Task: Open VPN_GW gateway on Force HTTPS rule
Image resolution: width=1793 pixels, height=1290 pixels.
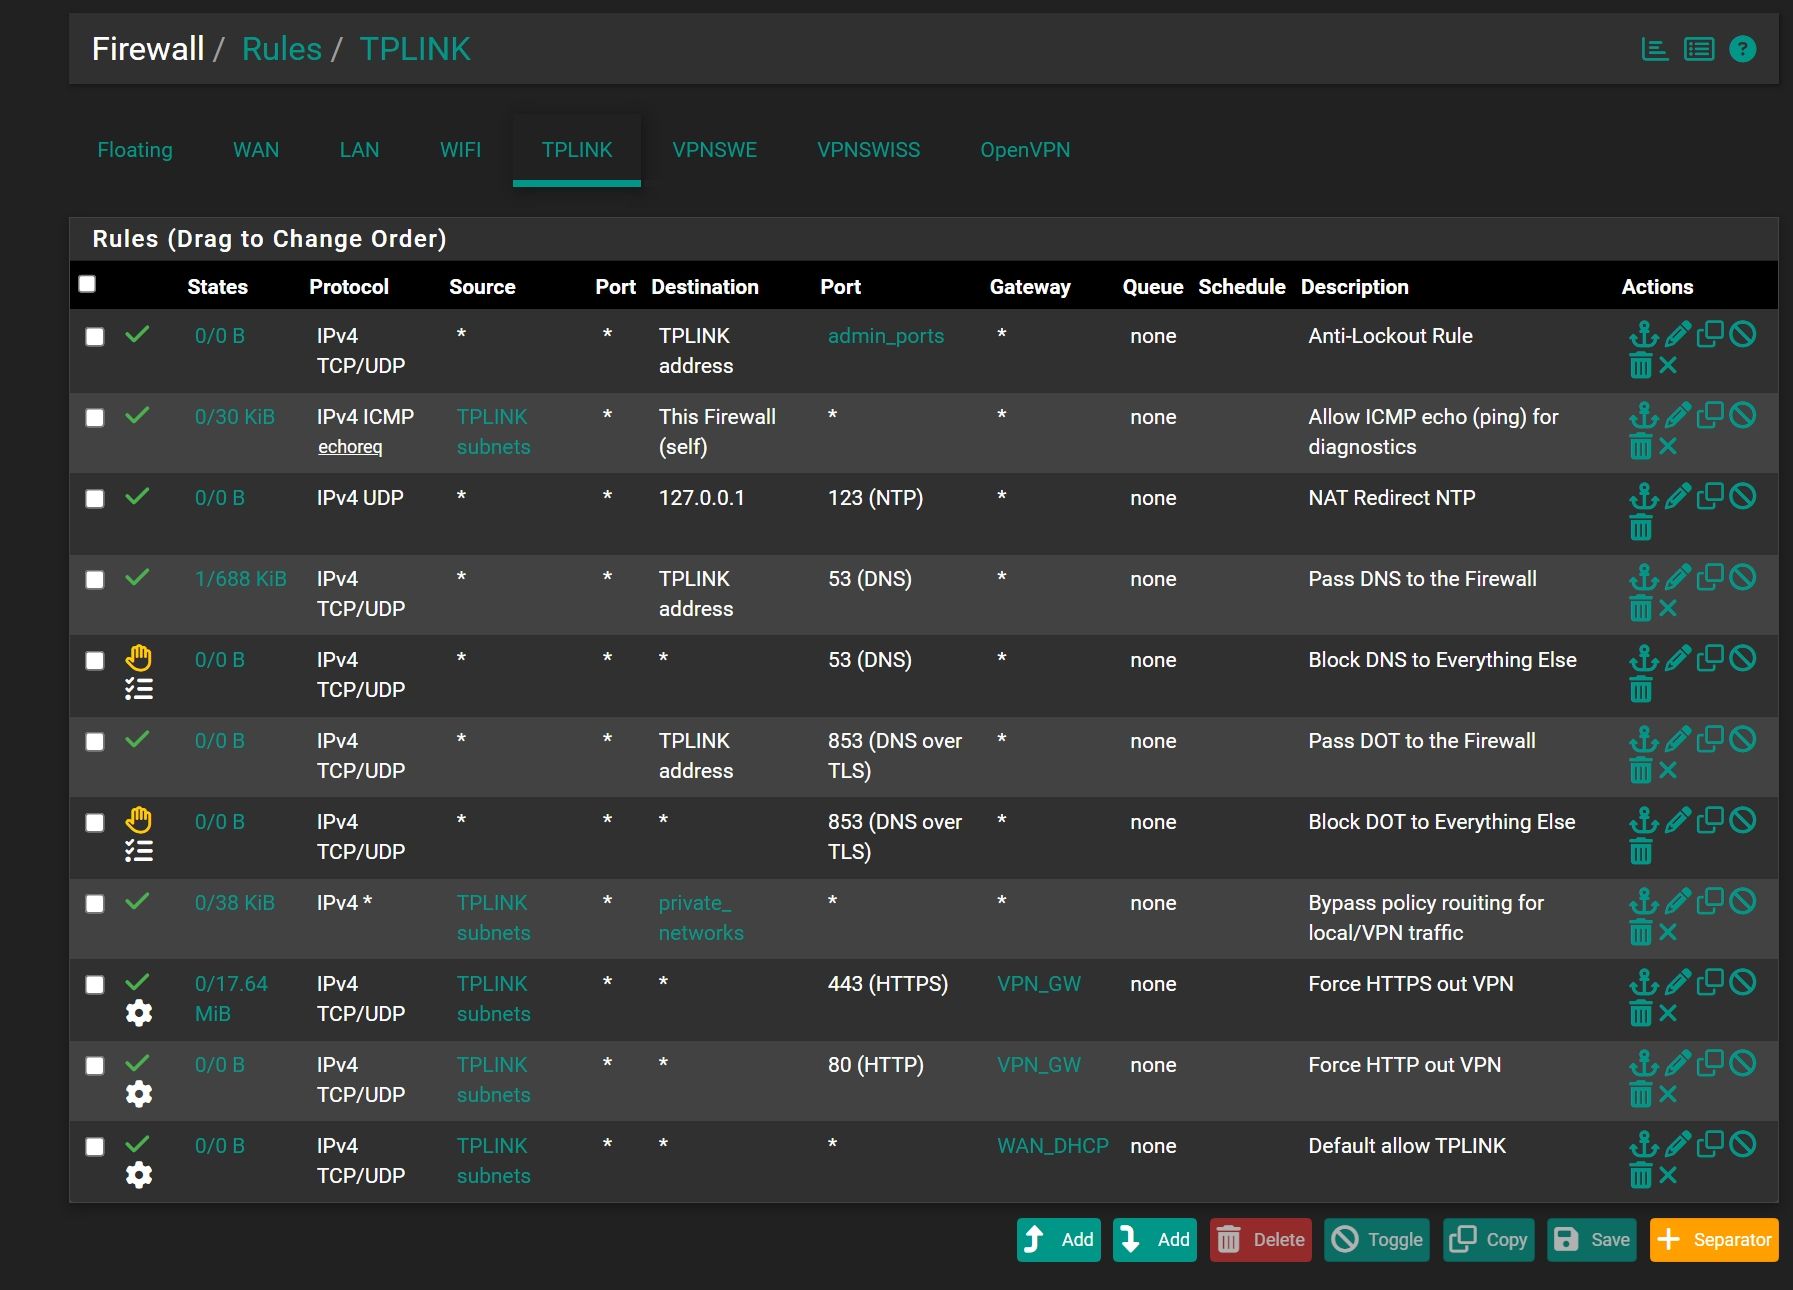Action: pyautogui.click(x=1039, y=984)
